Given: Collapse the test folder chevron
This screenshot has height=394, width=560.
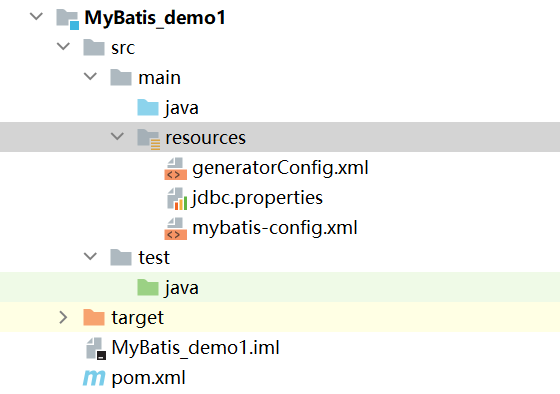Looking at the screenshot, I should coord(90,256).
